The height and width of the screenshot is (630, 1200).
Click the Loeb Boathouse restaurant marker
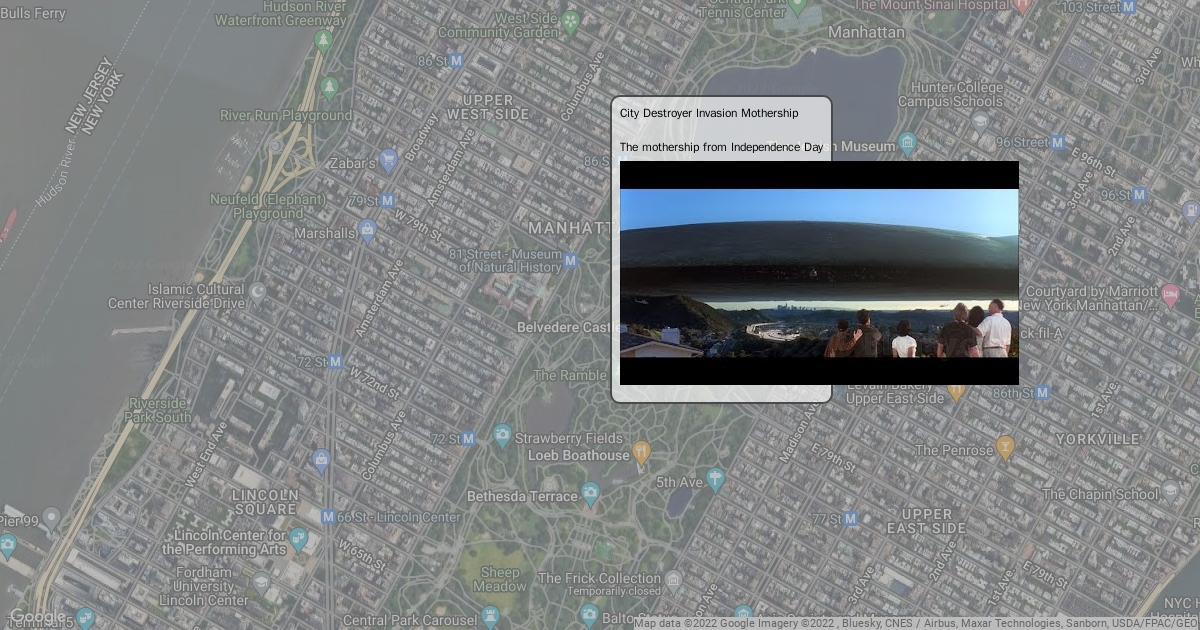pos(641,454)
